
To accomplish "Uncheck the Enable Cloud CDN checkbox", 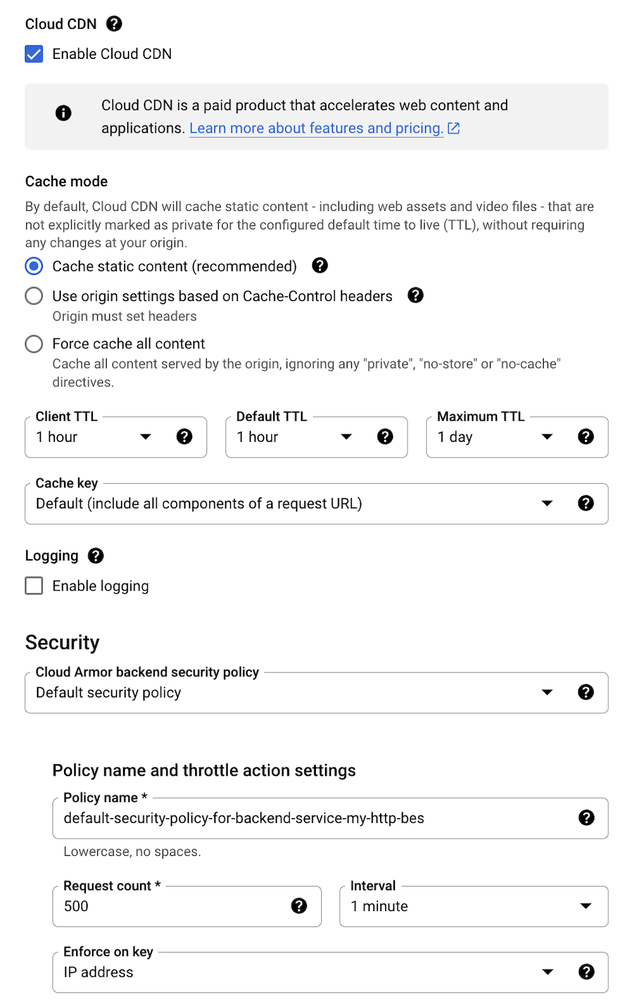I will coord(34,54).
